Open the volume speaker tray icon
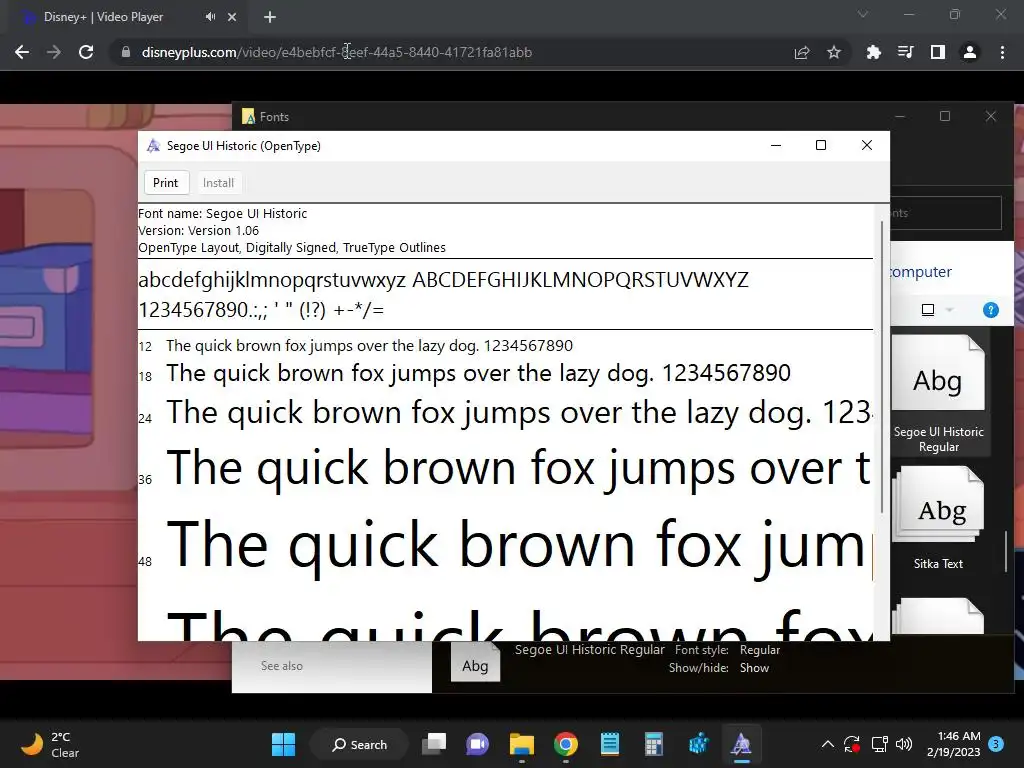Image resolution: width=1024 pixels, height=768 pixels. coord(904,744)
